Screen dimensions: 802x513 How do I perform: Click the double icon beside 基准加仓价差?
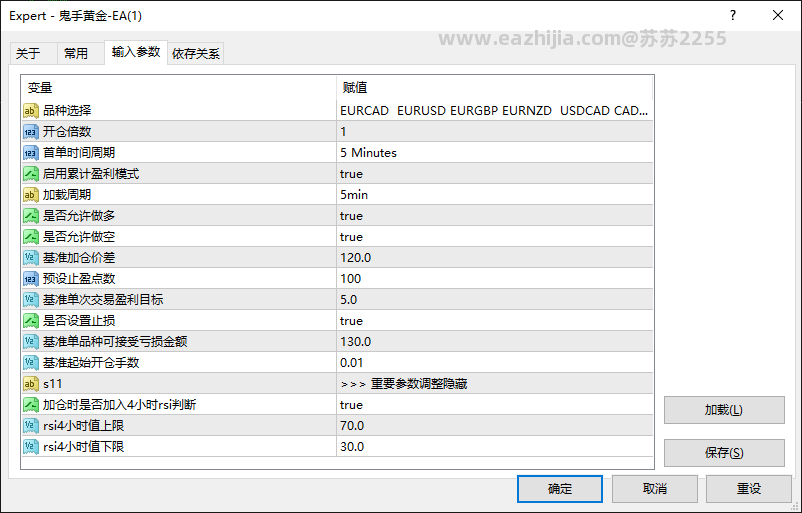pyautogui.click(x=31, y=258)
